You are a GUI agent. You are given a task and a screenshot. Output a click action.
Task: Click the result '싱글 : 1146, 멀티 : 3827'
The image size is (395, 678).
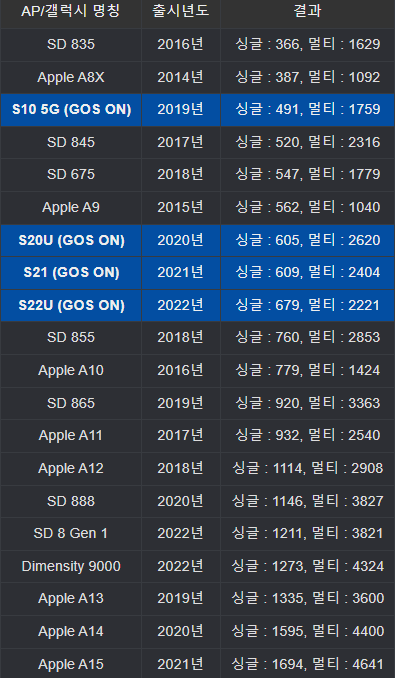[x=308, y=500]
